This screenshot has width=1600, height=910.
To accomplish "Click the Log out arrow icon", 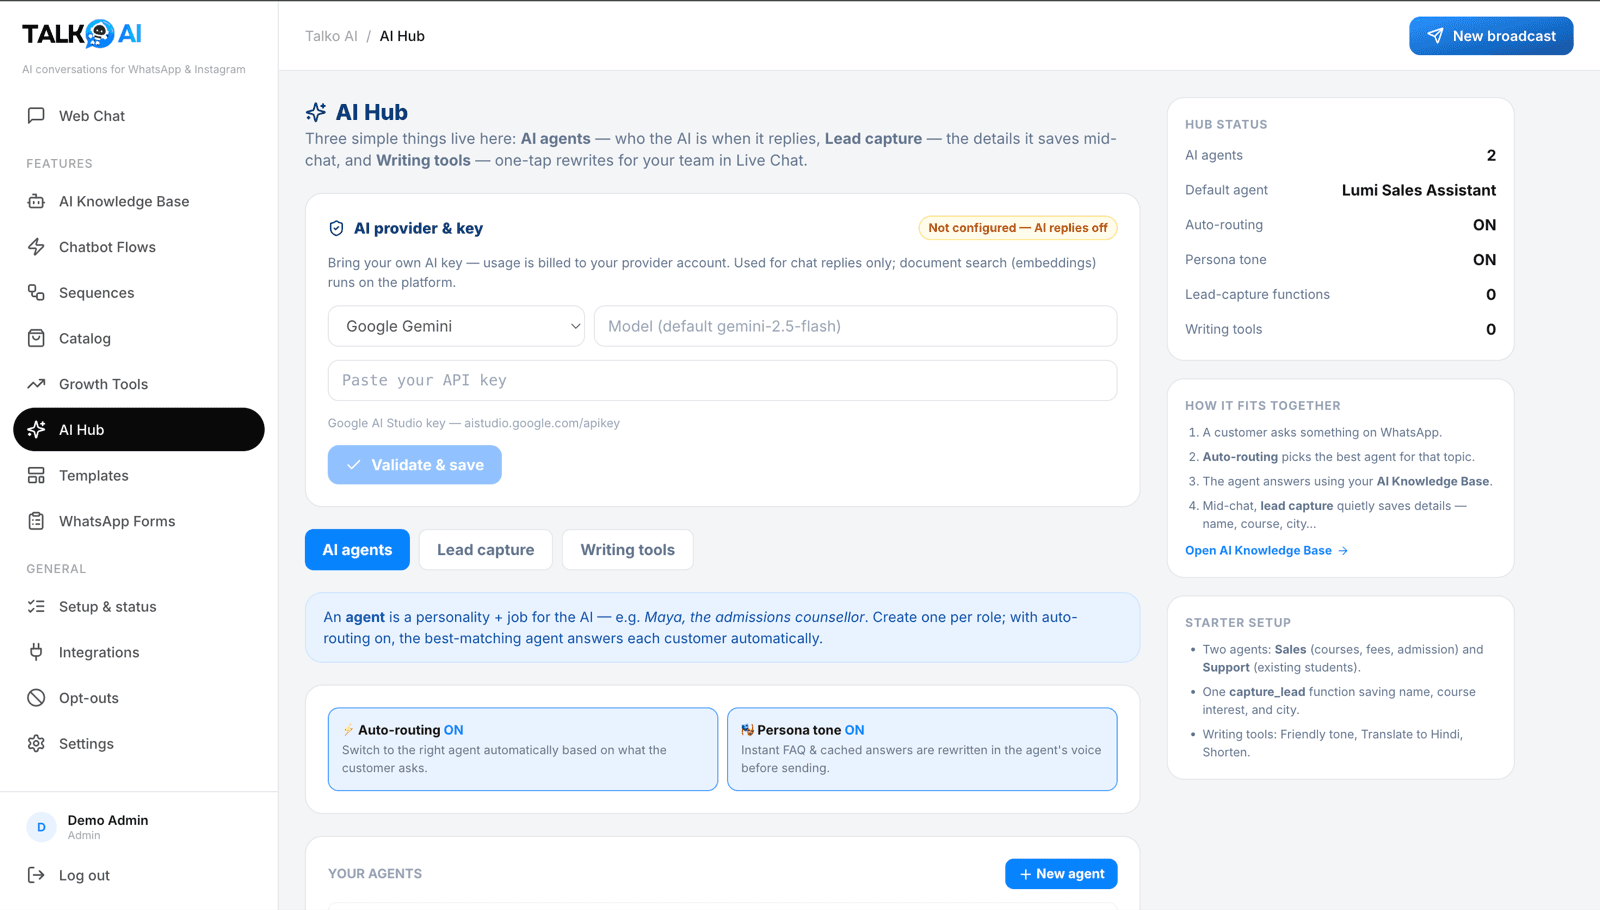I will (x=36, y=875).
